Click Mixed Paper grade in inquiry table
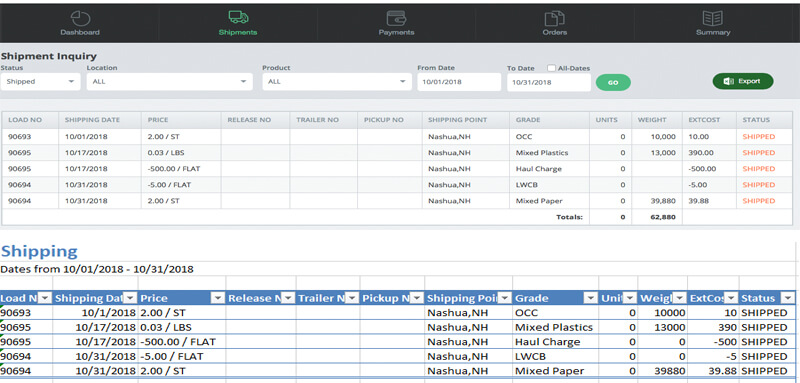 tap(539, 201)
